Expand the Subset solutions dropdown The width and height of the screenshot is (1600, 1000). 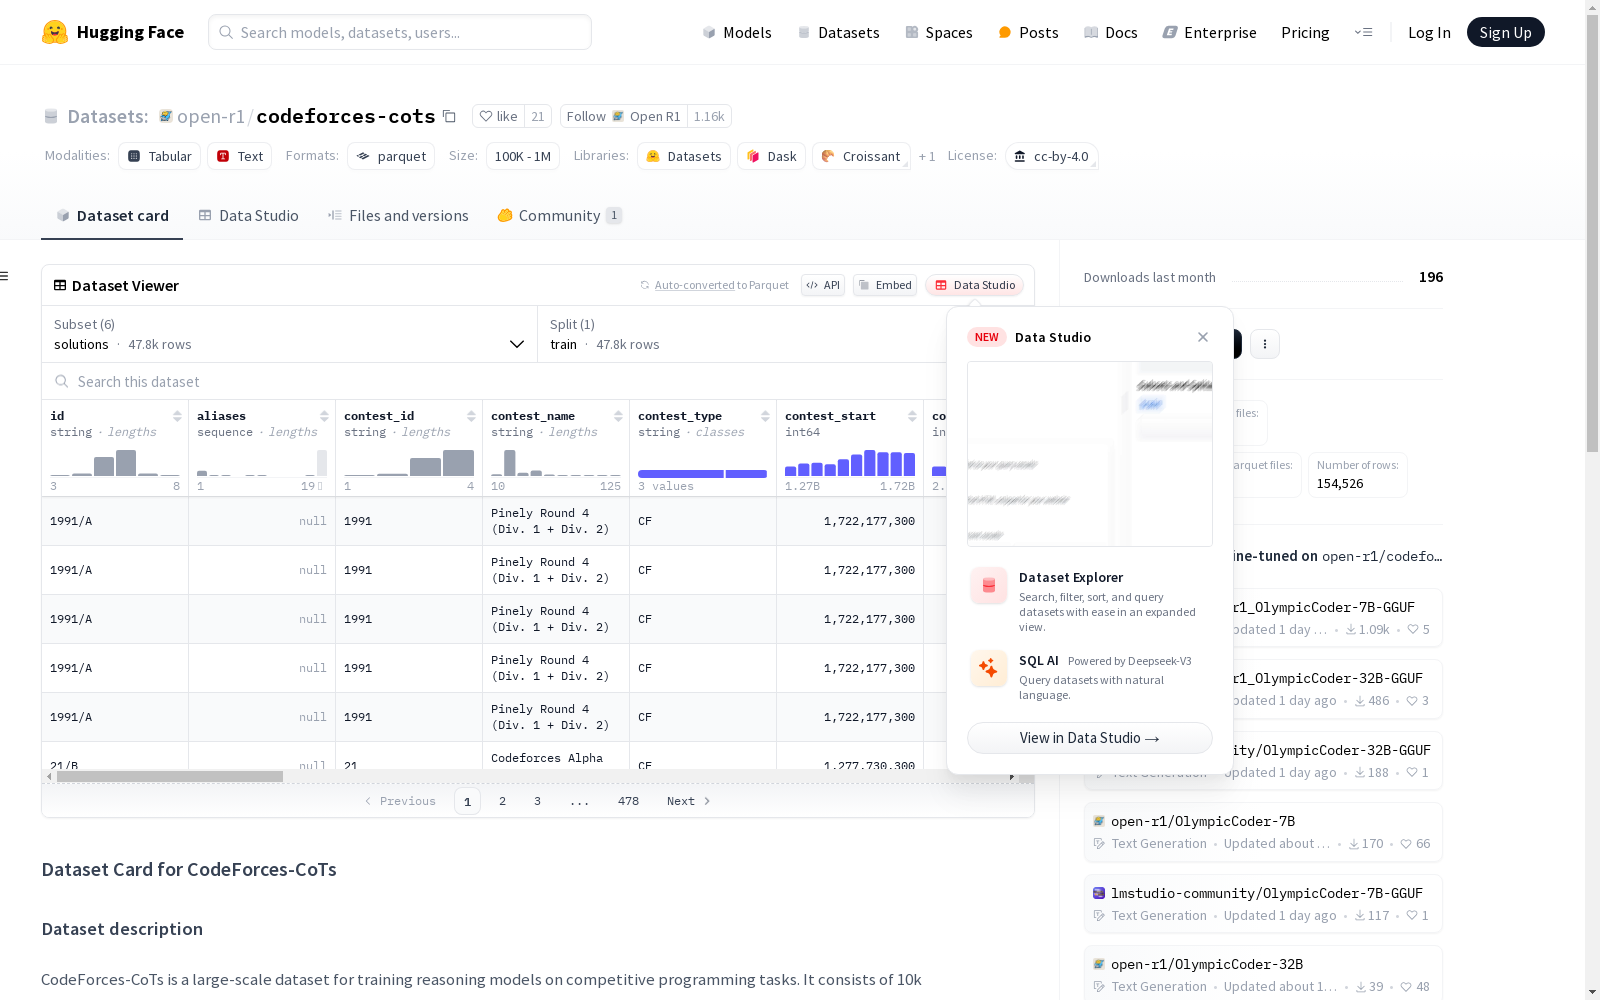(290, 334)
